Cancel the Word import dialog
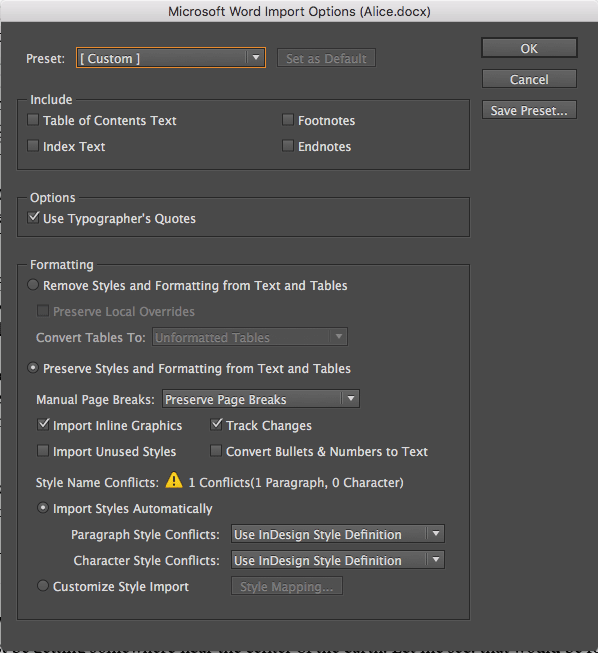This screenshot has height=653, width=598. coord(529,79)
